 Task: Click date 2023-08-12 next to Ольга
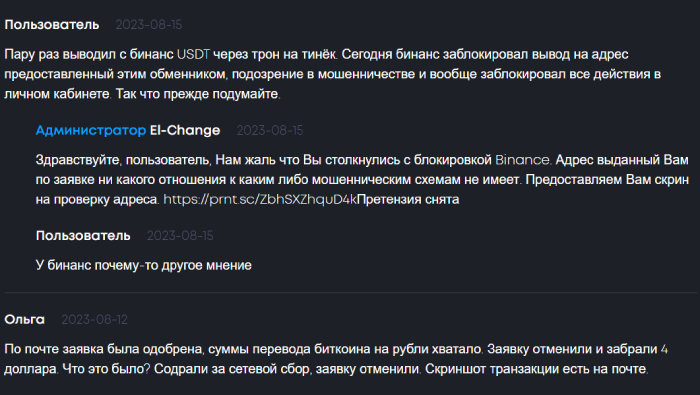click(94, 320)
